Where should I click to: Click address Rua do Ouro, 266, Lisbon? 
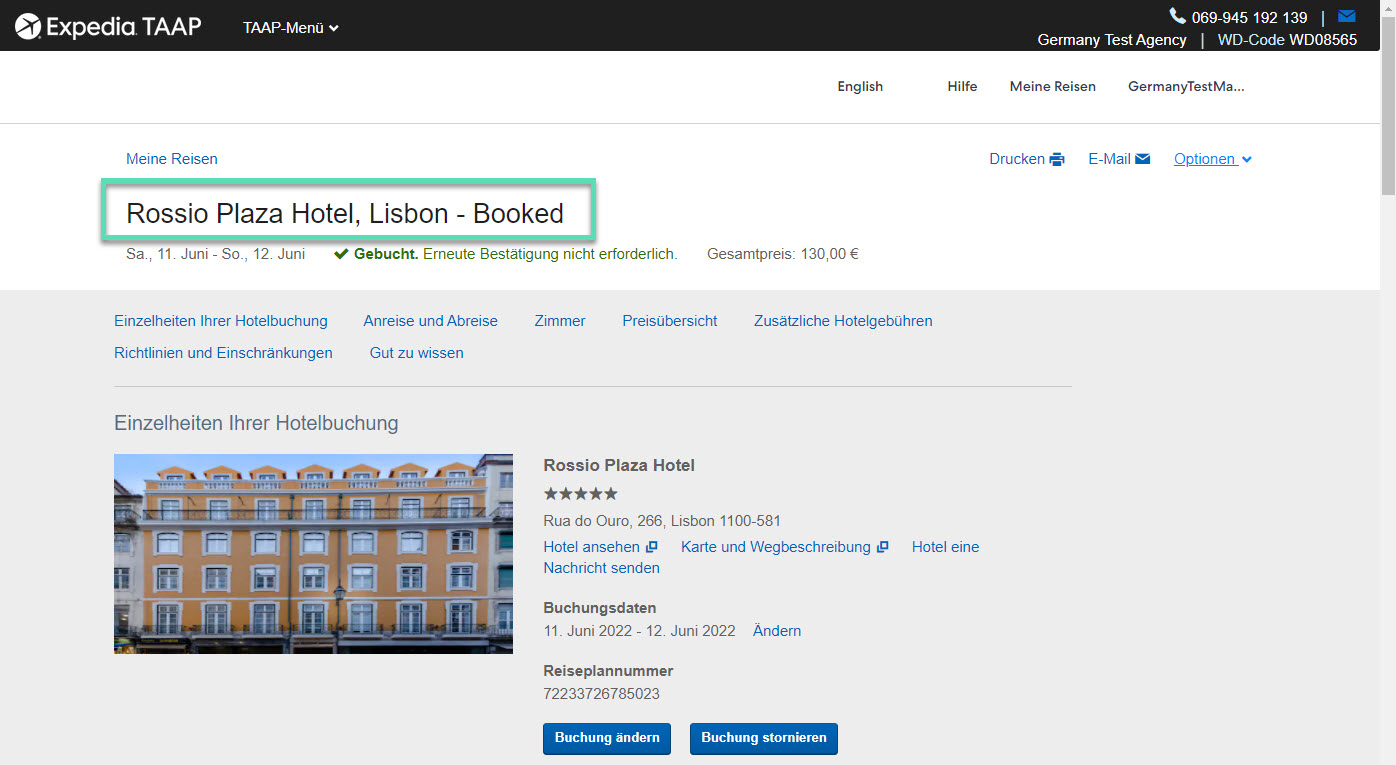click(662, 521)
